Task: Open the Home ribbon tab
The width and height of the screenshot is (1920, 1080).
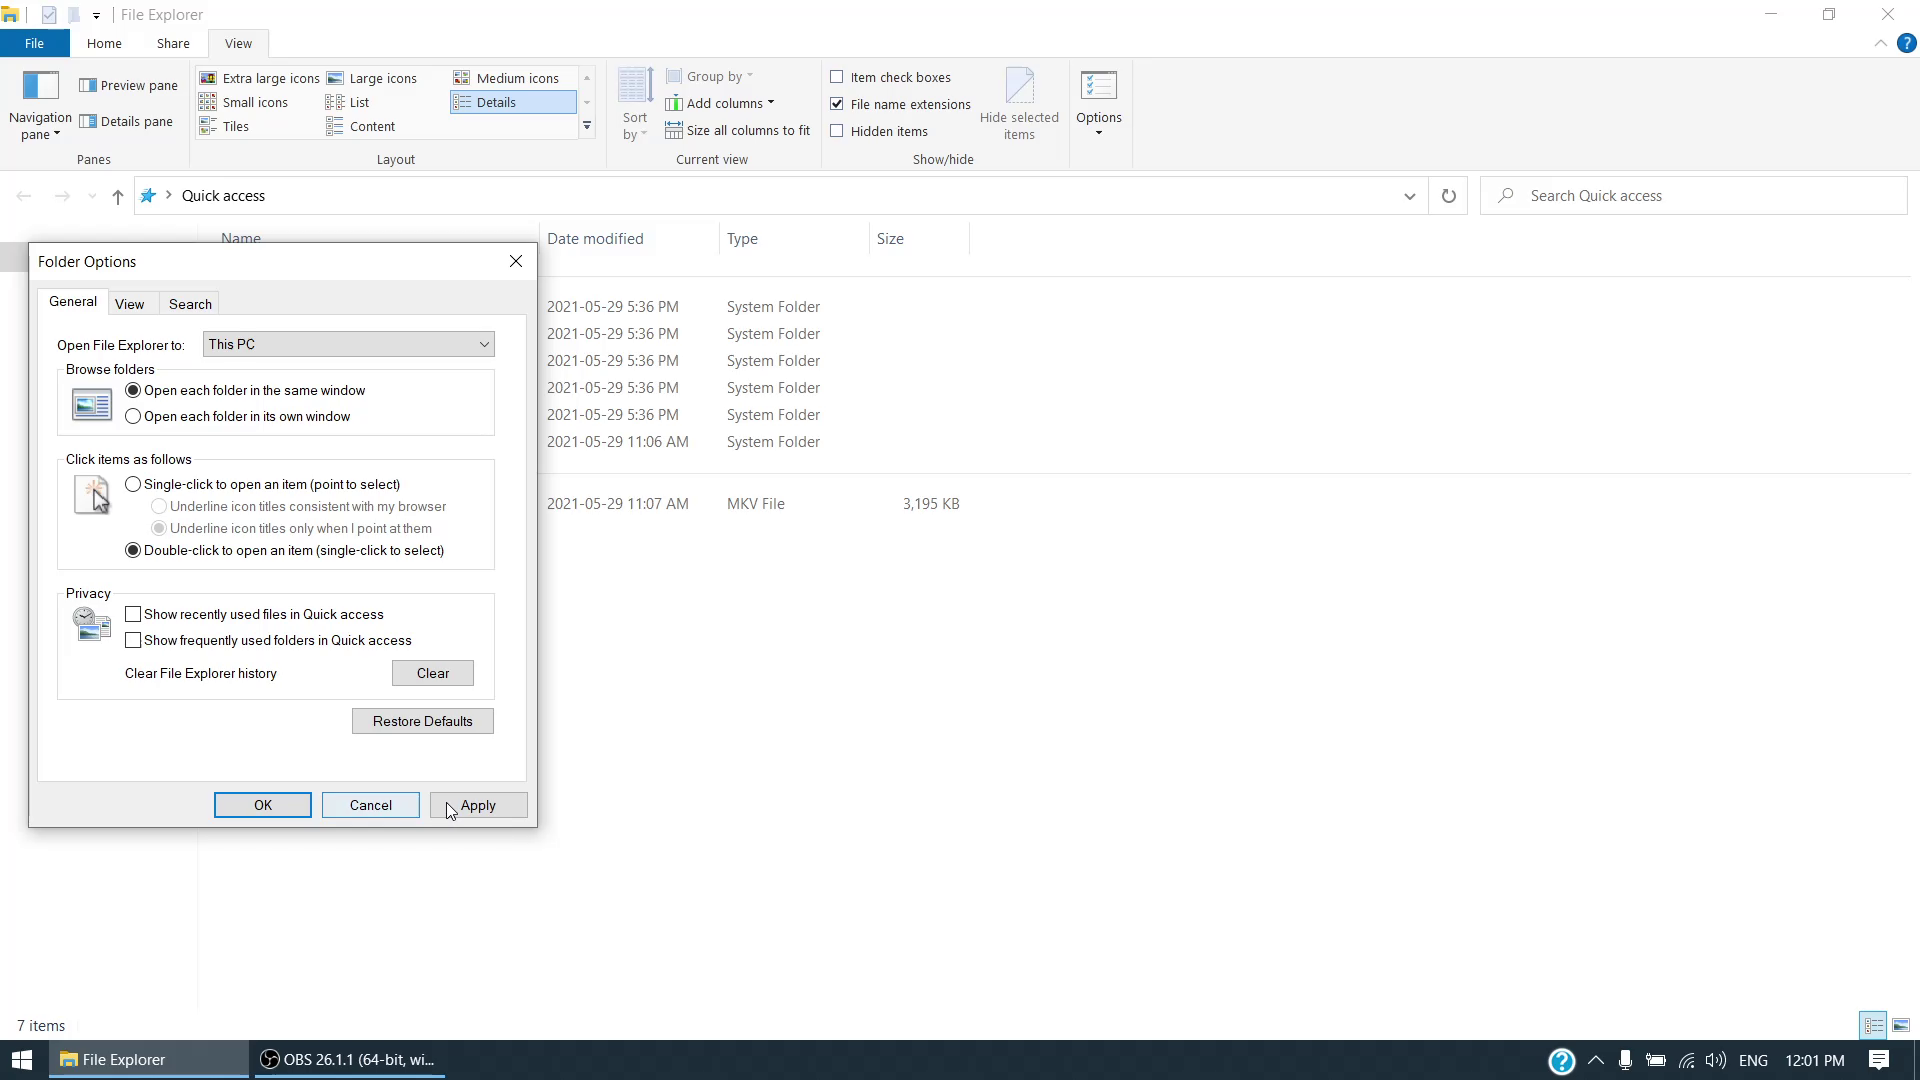Action: pos(104,44)
